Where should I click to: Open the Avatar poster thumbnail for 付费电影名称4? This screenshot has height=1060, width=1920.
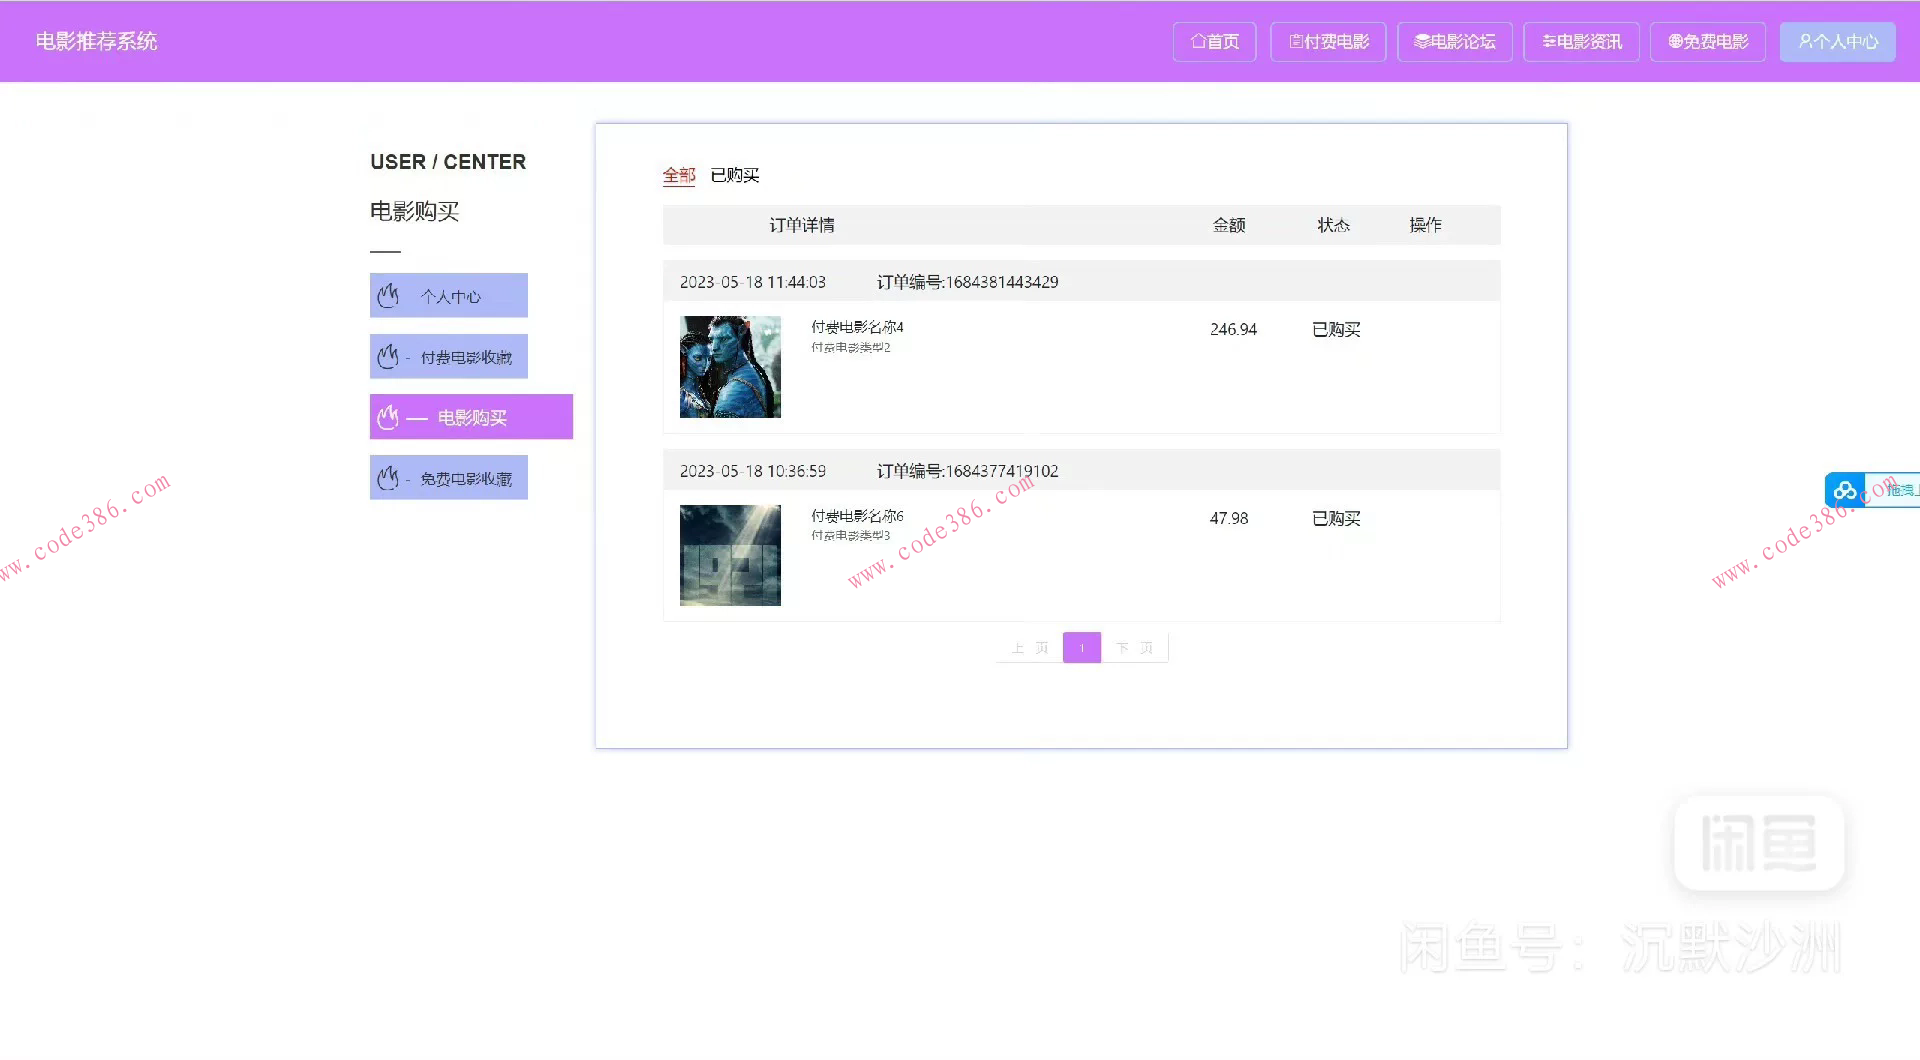[x=730, y=367]
